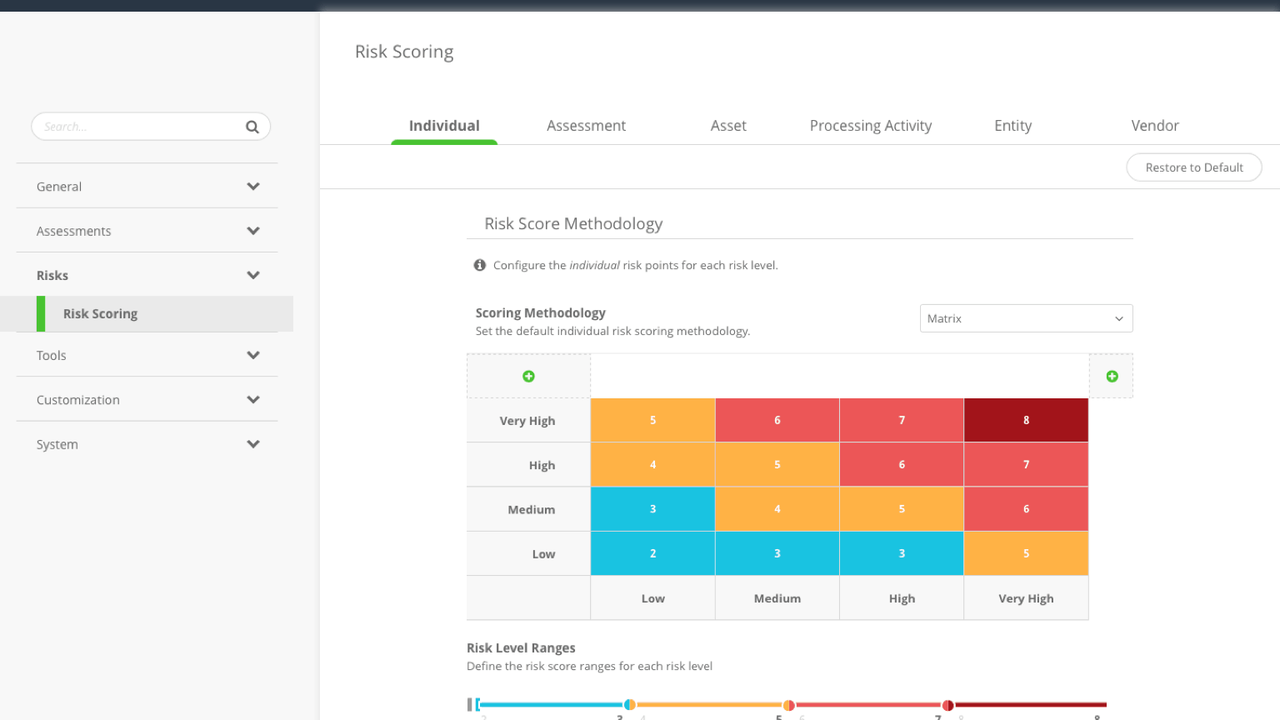Select Risk Scoring in the sidebar
The width and height of the screenshot is (1280, 720).
tap(100, 314)
